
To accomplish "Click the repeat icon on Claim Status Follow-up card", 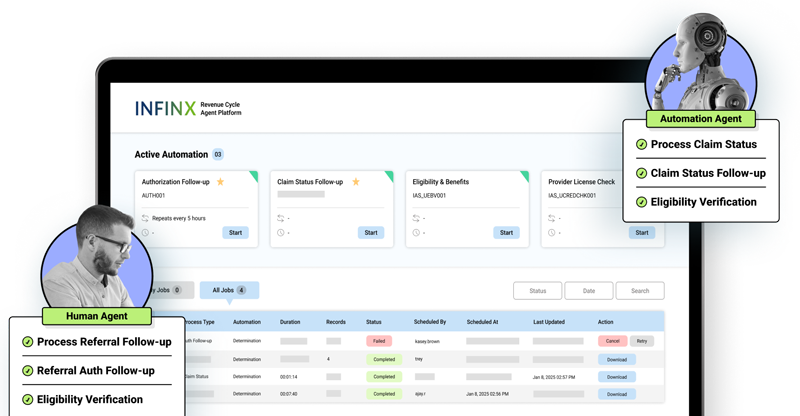I will 281,218.
